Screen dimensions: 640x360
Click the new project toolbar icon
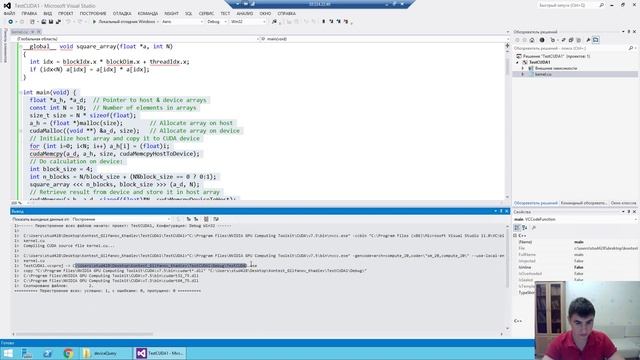pyautogui.click(x=32, y=22)
